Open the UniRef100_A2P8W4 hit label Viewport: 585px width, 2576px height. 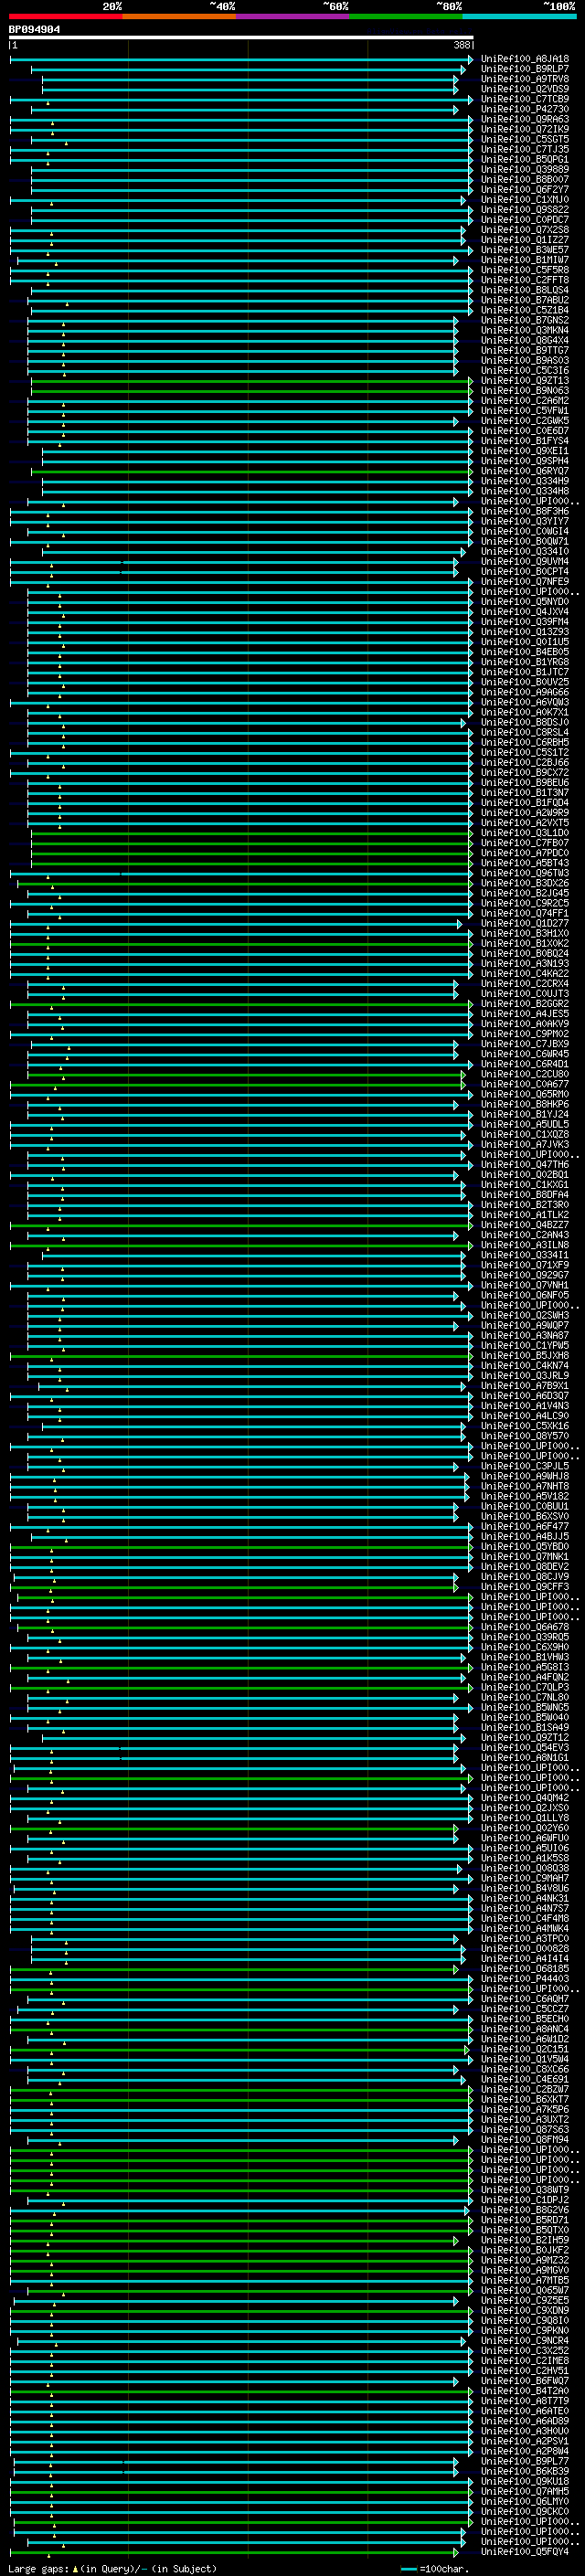525,2451
